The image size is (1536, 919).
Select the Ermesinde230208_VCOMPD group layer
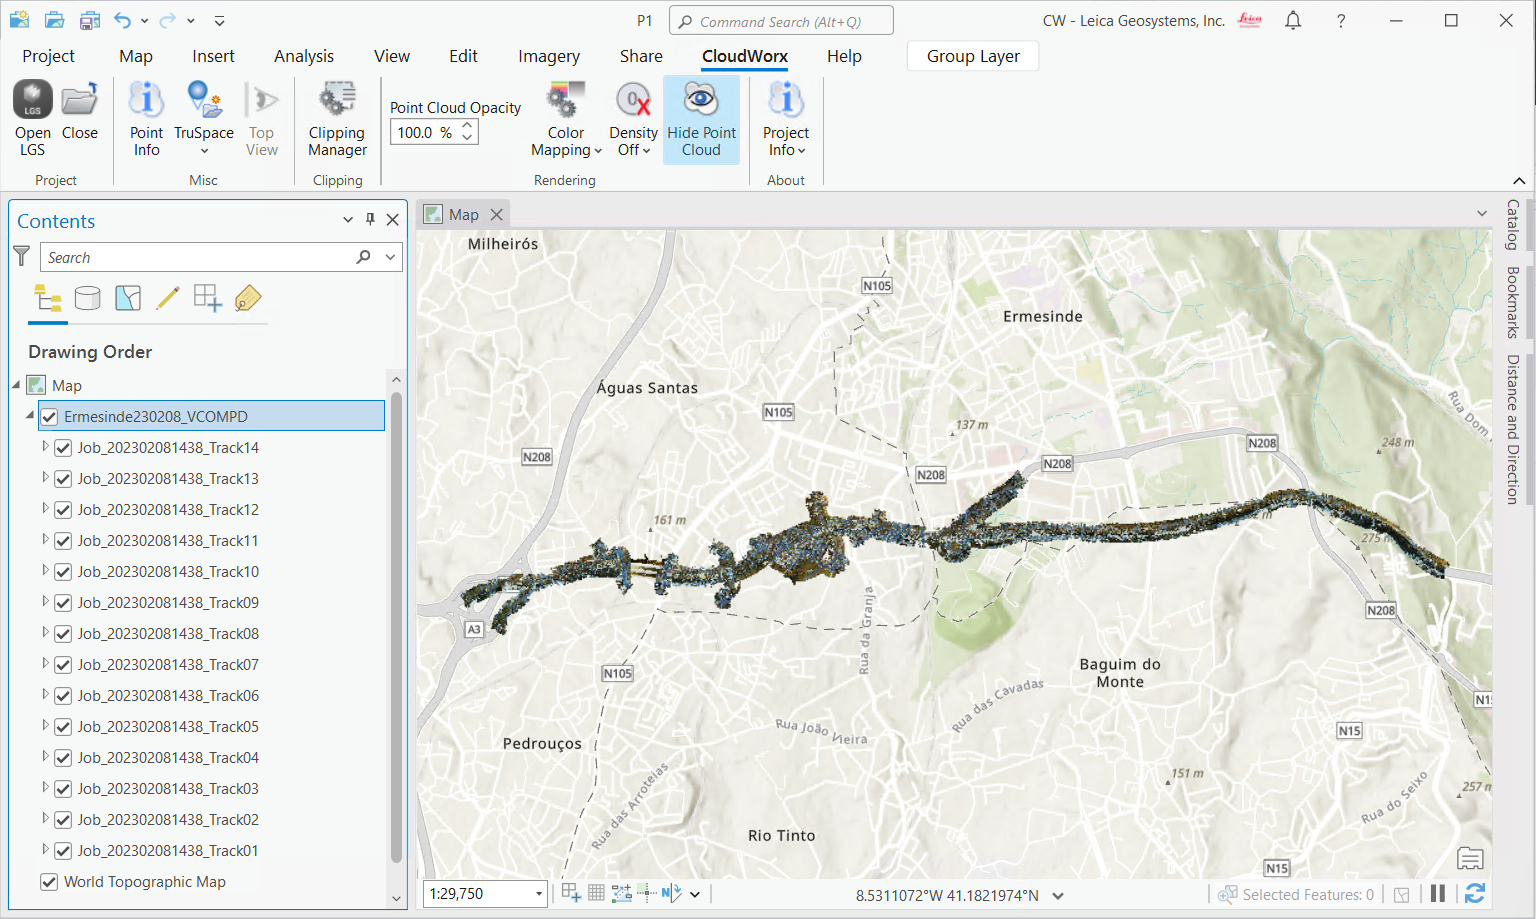click(156, 417)
